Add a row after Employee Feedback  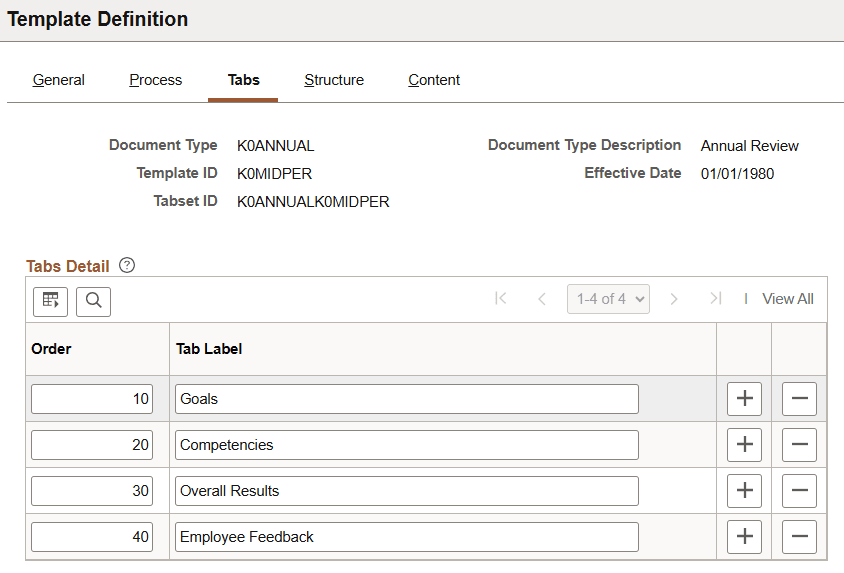pyautogui.click(x=744, y=537)
